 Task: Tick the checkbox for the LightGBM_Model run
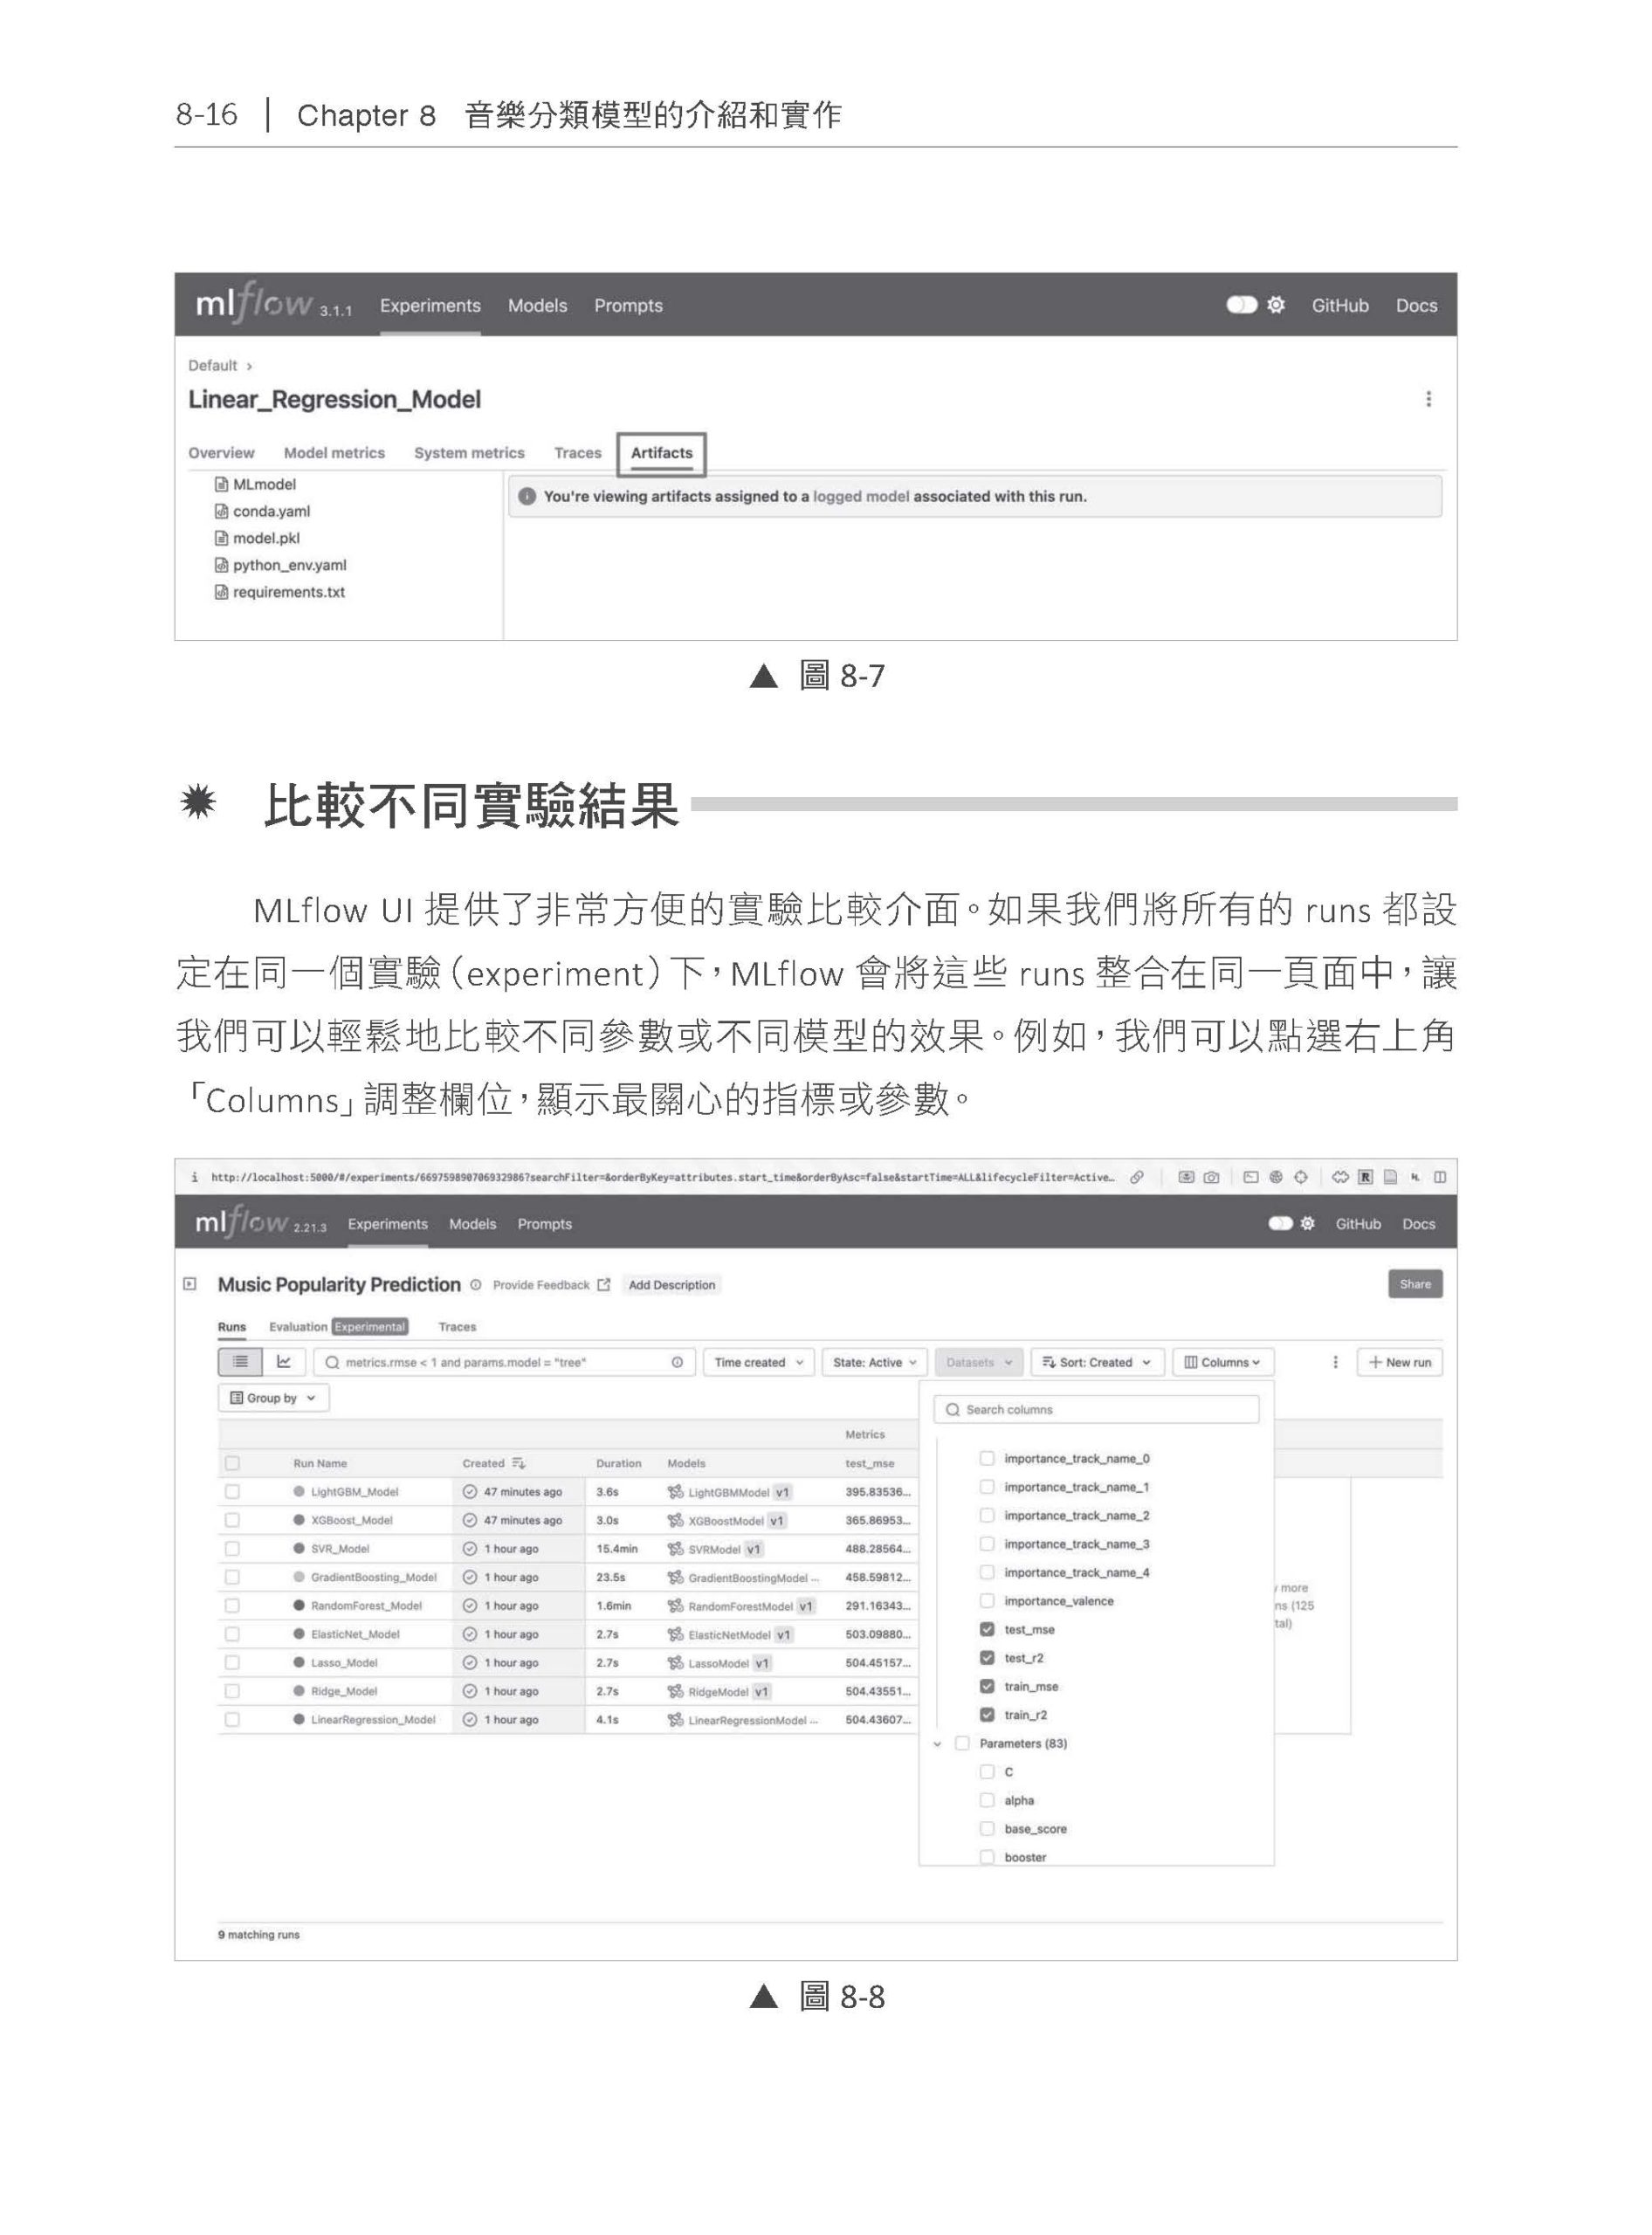pyautogui.click(x=232, y=1491)
